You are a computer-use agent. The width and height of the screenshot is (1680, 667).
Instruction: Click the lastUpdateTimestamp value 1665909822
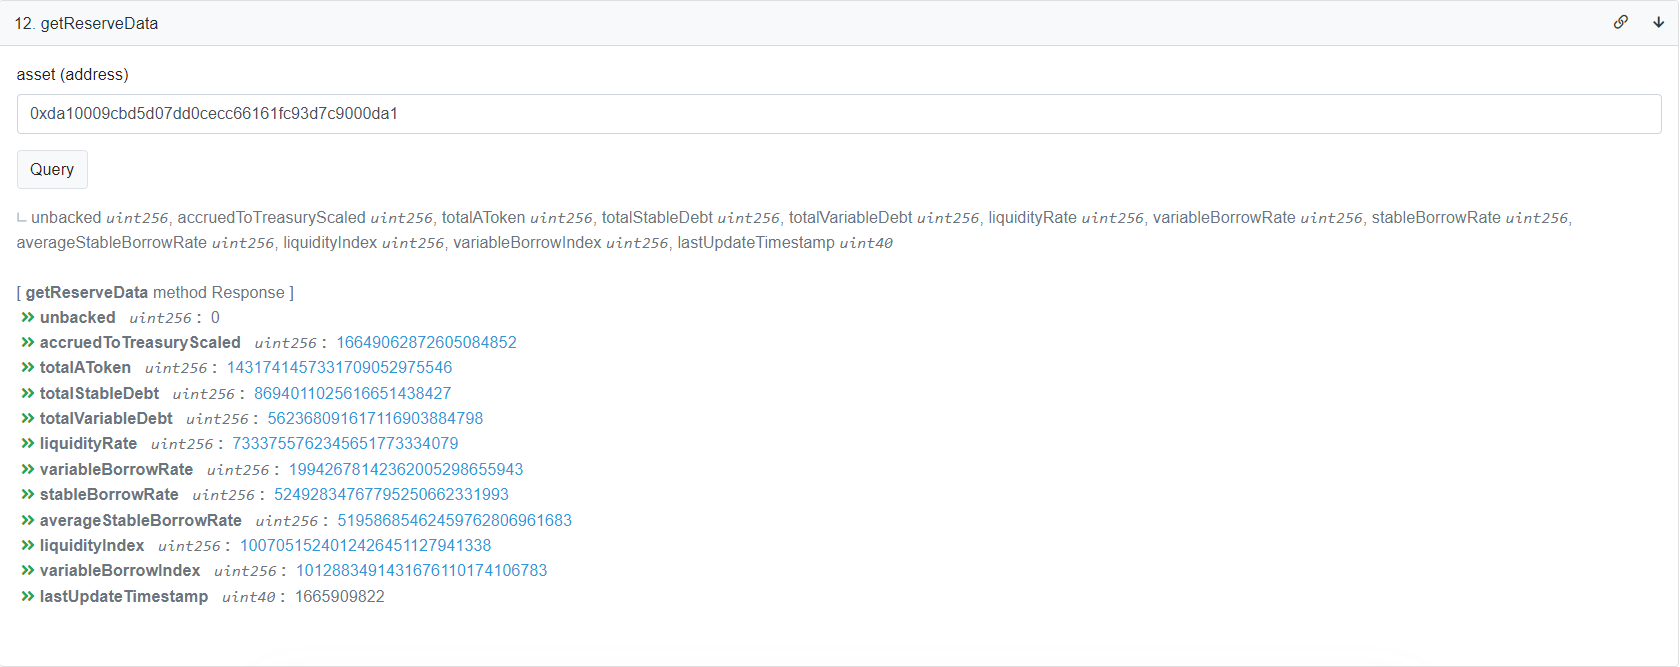pos(339,597)
